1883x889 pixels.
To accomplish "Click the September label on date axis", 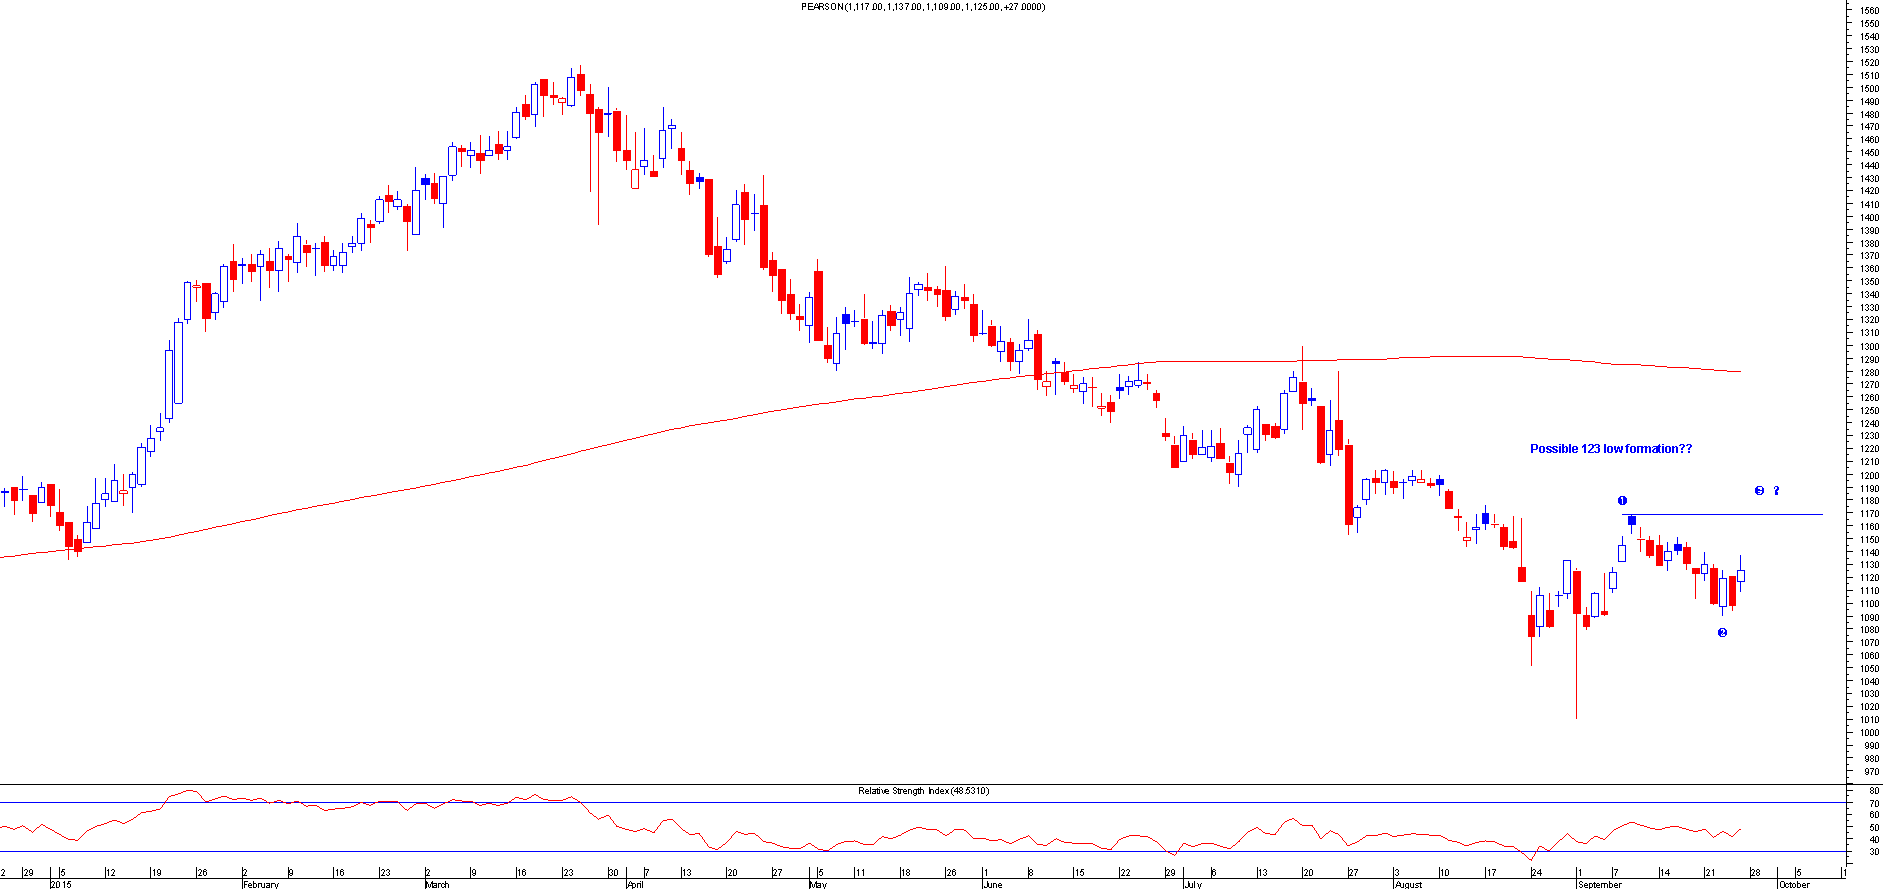I will (1599, 884).
